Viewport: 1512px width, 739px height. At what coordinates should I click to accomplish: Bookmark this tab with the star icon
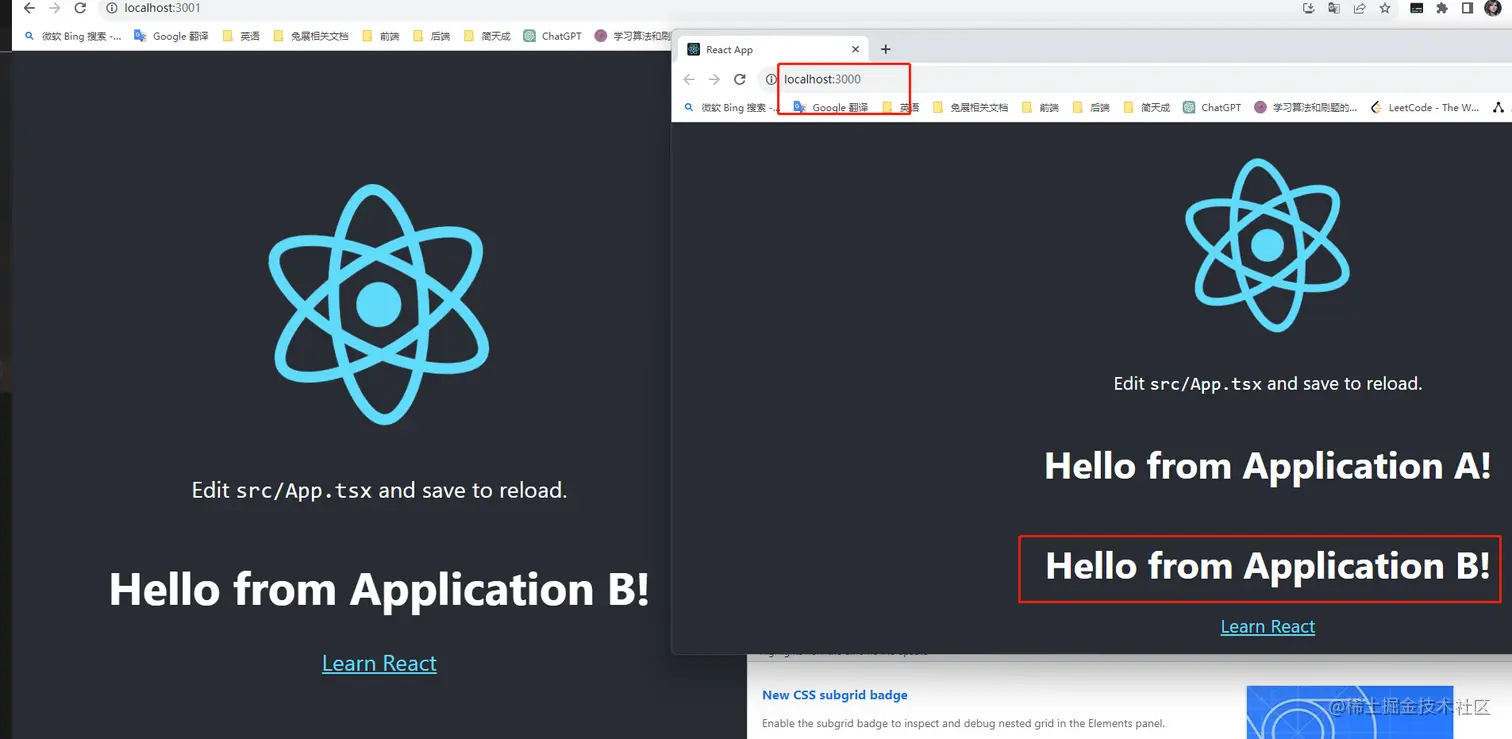point(1385,8)
